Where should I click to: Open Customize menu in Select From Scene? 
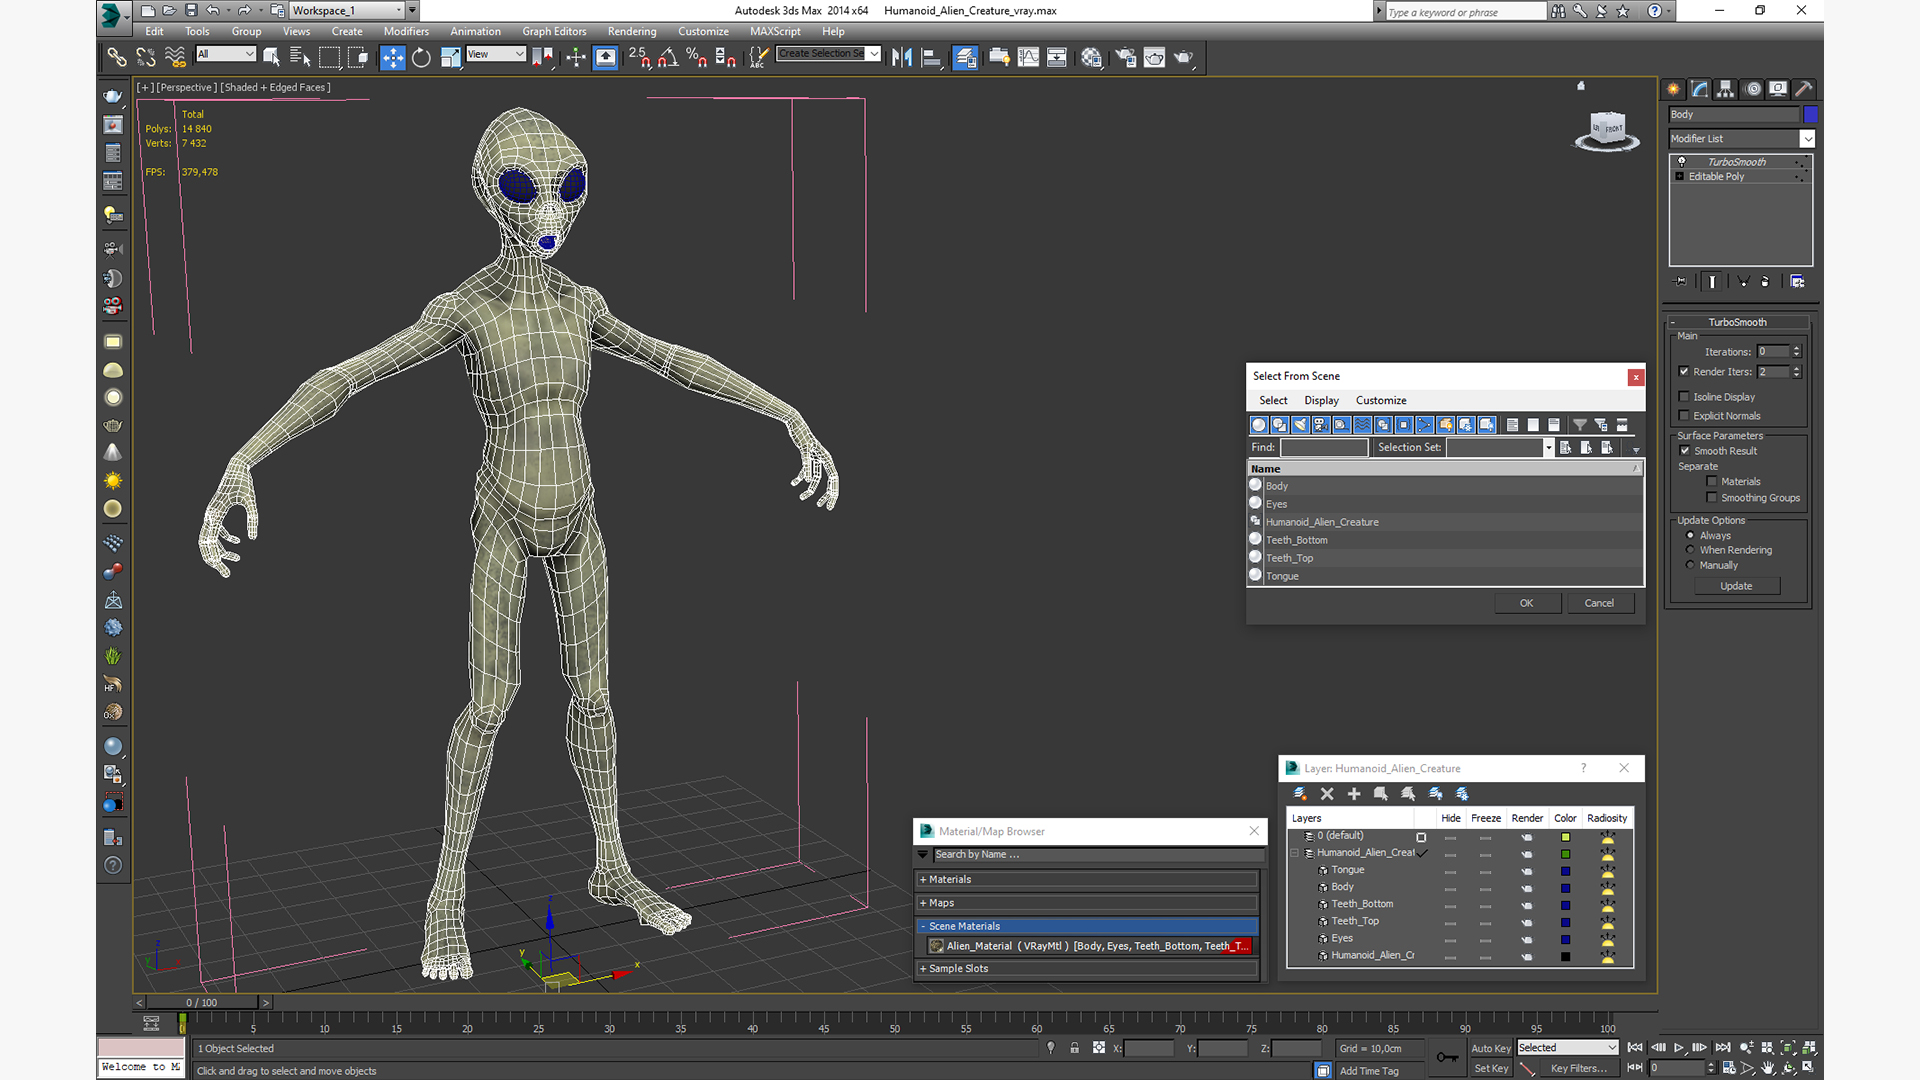(x=1381, y=400)
